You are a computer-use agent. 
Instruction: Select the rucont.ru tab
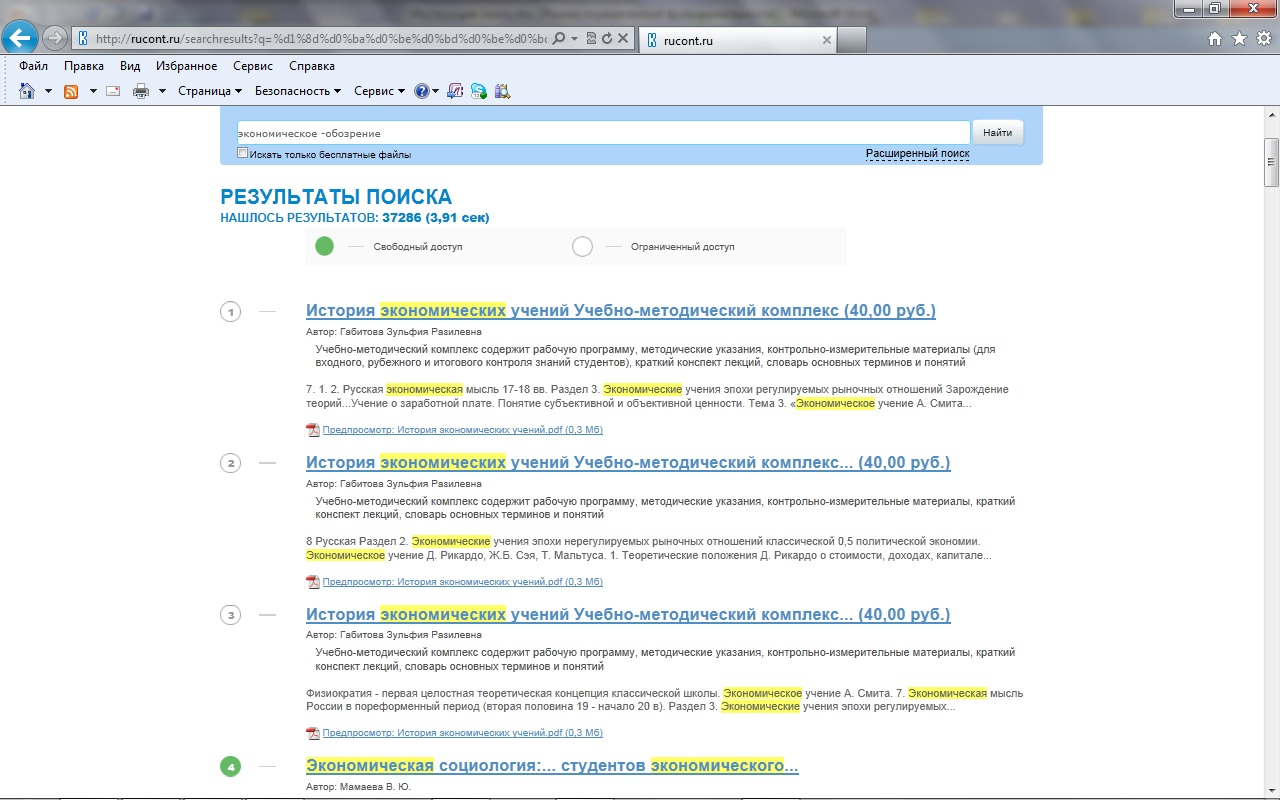pos(738,40)
